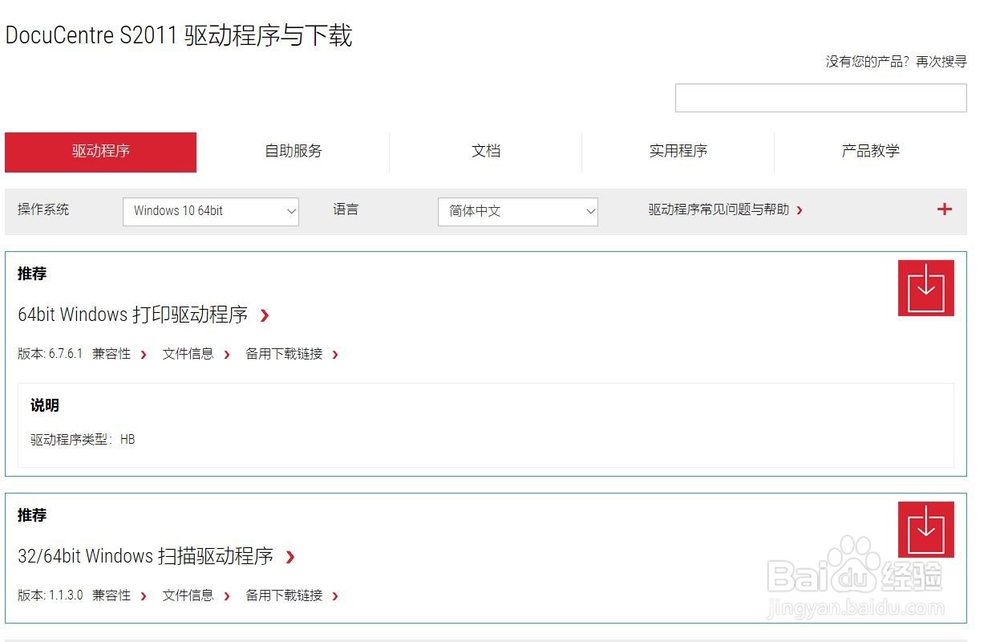
Task: Open the 实用程序 tab
Action: click(x=678, y=152)
